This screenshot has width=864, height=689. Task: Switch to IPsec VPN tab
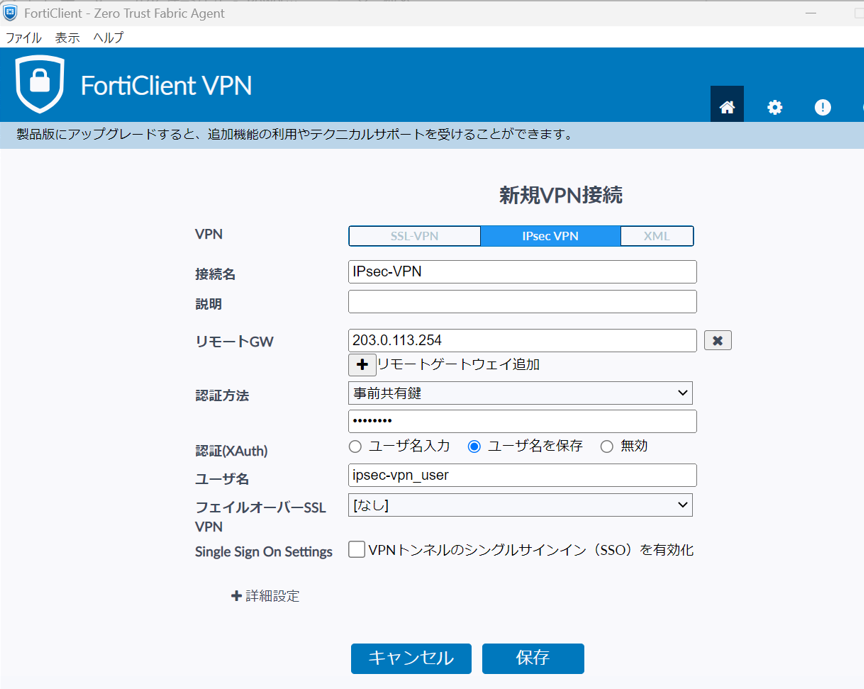pos(550,236)
